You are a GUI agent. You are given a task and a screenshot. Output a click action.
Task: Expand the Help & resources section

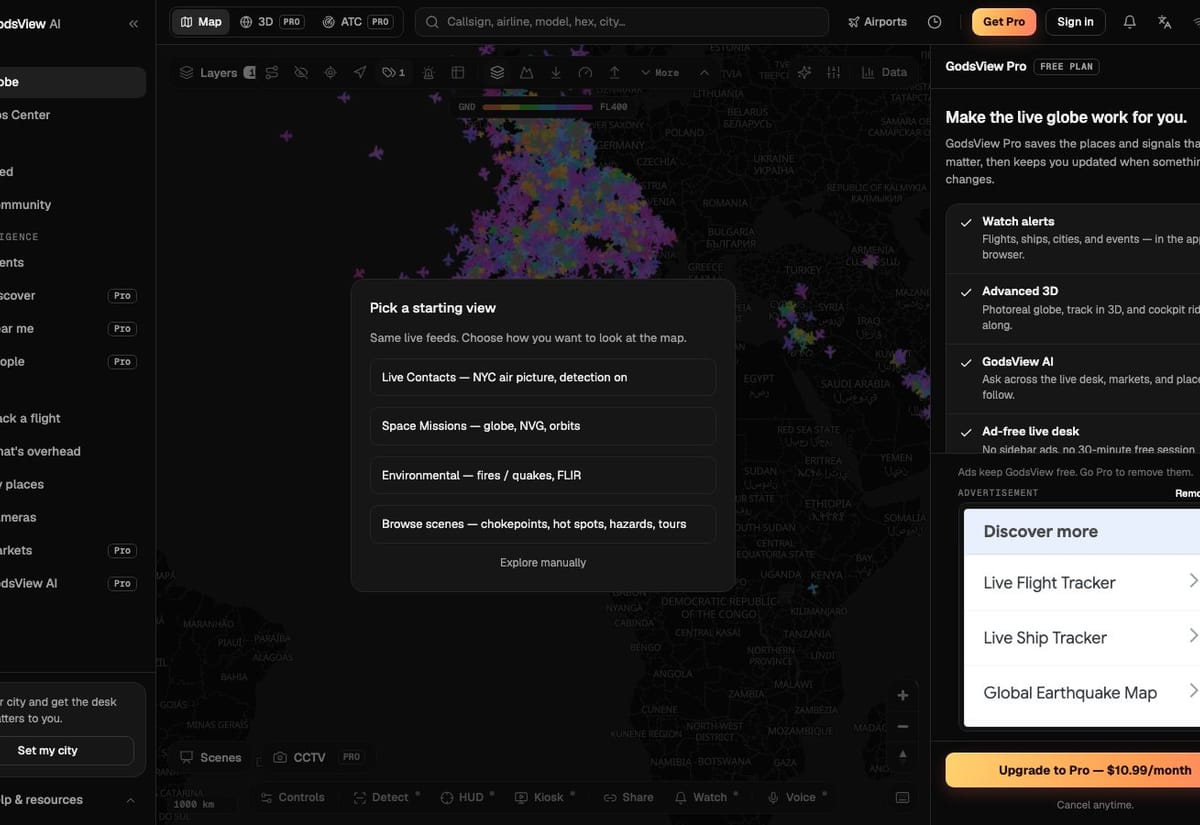point(68,800)
